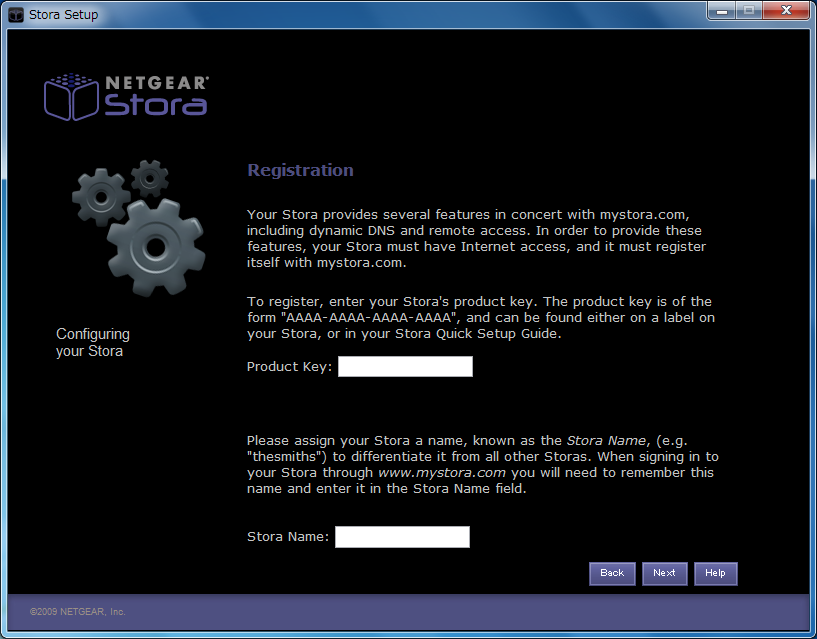Click the "Stora Name:" label
Image resolution: width=817 pixels, height=639 pixels.
[x=288, y=537]
